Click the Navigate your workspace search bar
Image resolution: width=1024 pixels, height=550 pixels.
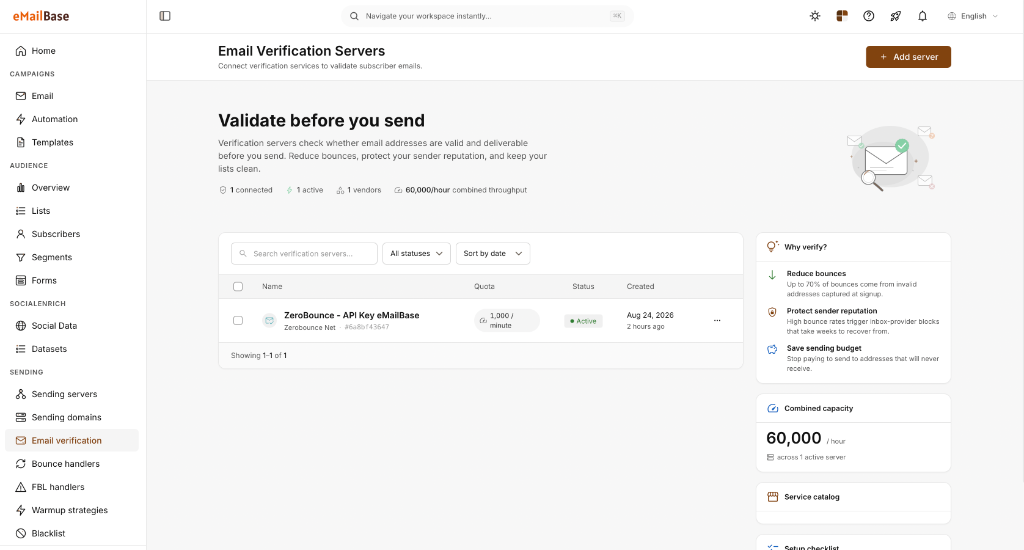click(487, 16)
